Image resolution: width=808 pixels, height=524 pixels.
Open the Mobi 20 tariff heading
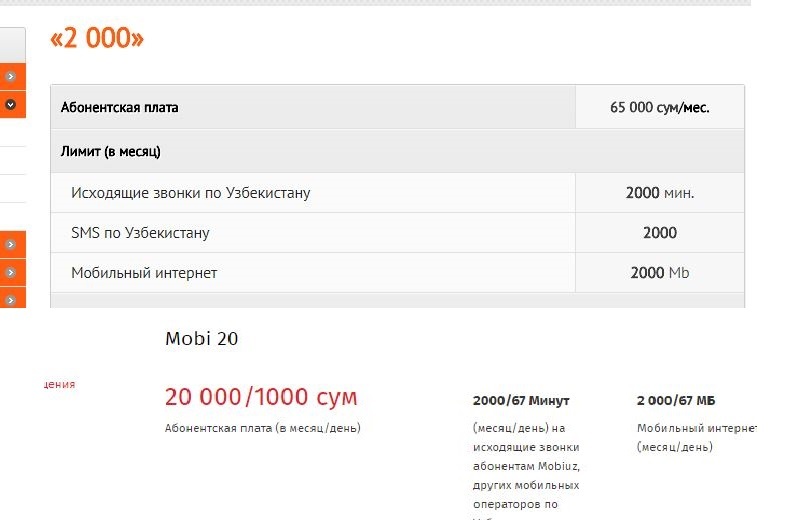tap(201, 339)
